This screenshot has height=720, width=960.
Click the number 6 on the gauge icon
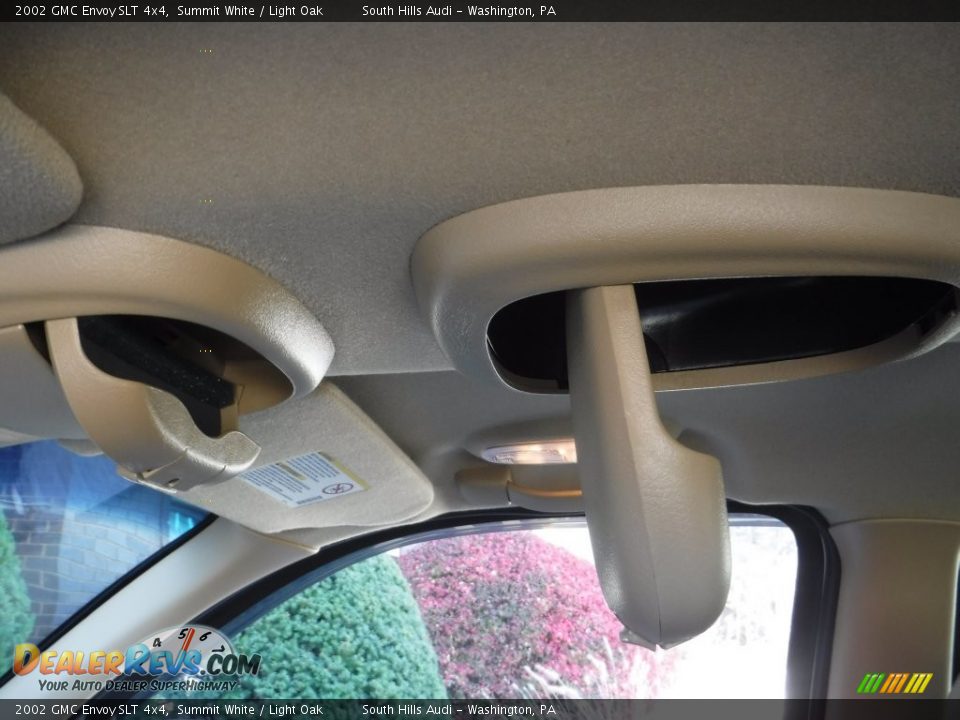click(x=203, y=635)
